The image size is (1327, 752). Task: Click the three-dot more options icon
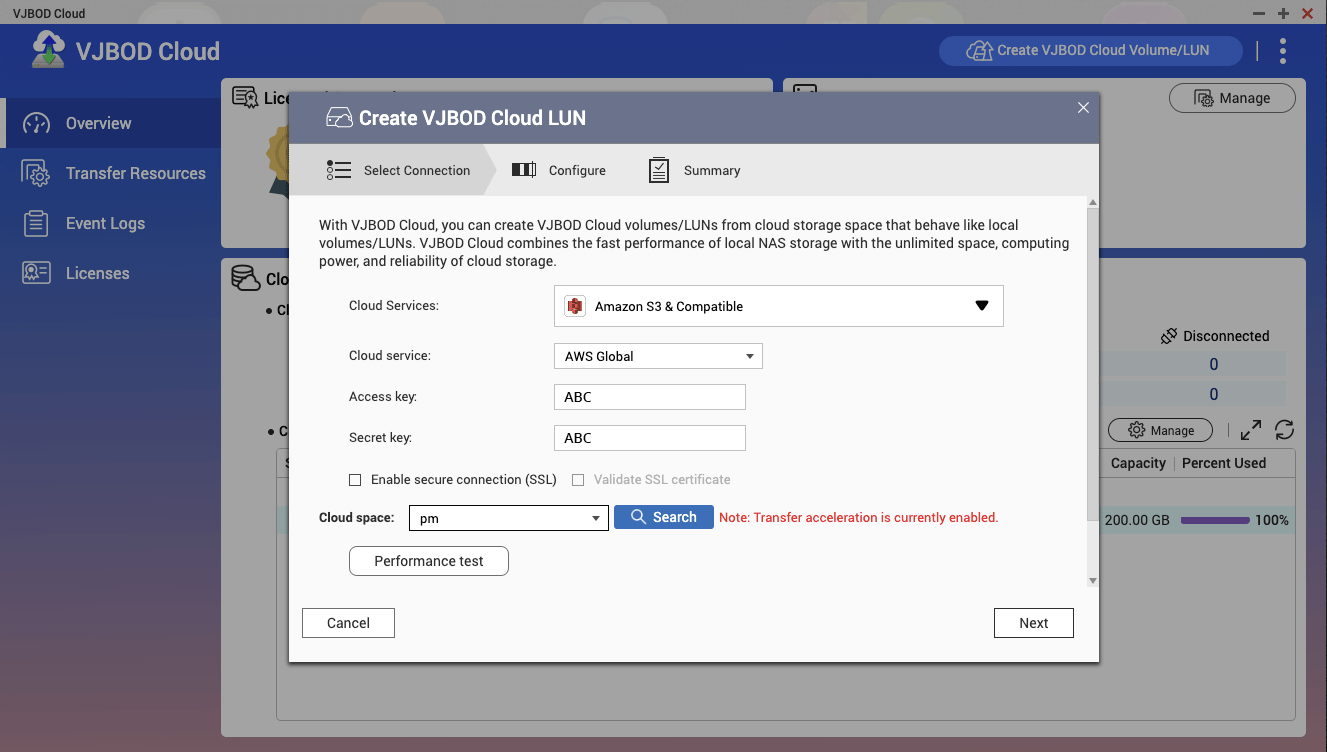(1283, 51)
